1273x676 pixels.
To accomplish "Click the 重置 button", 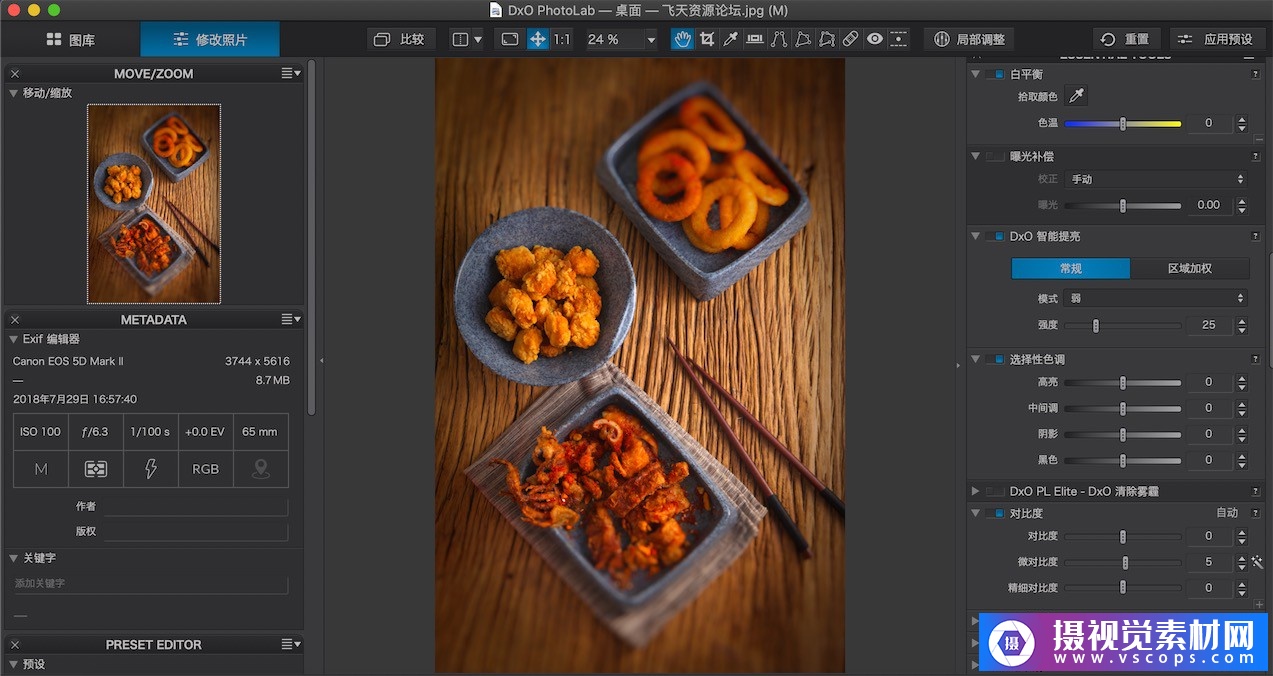I will point(1125,39).
